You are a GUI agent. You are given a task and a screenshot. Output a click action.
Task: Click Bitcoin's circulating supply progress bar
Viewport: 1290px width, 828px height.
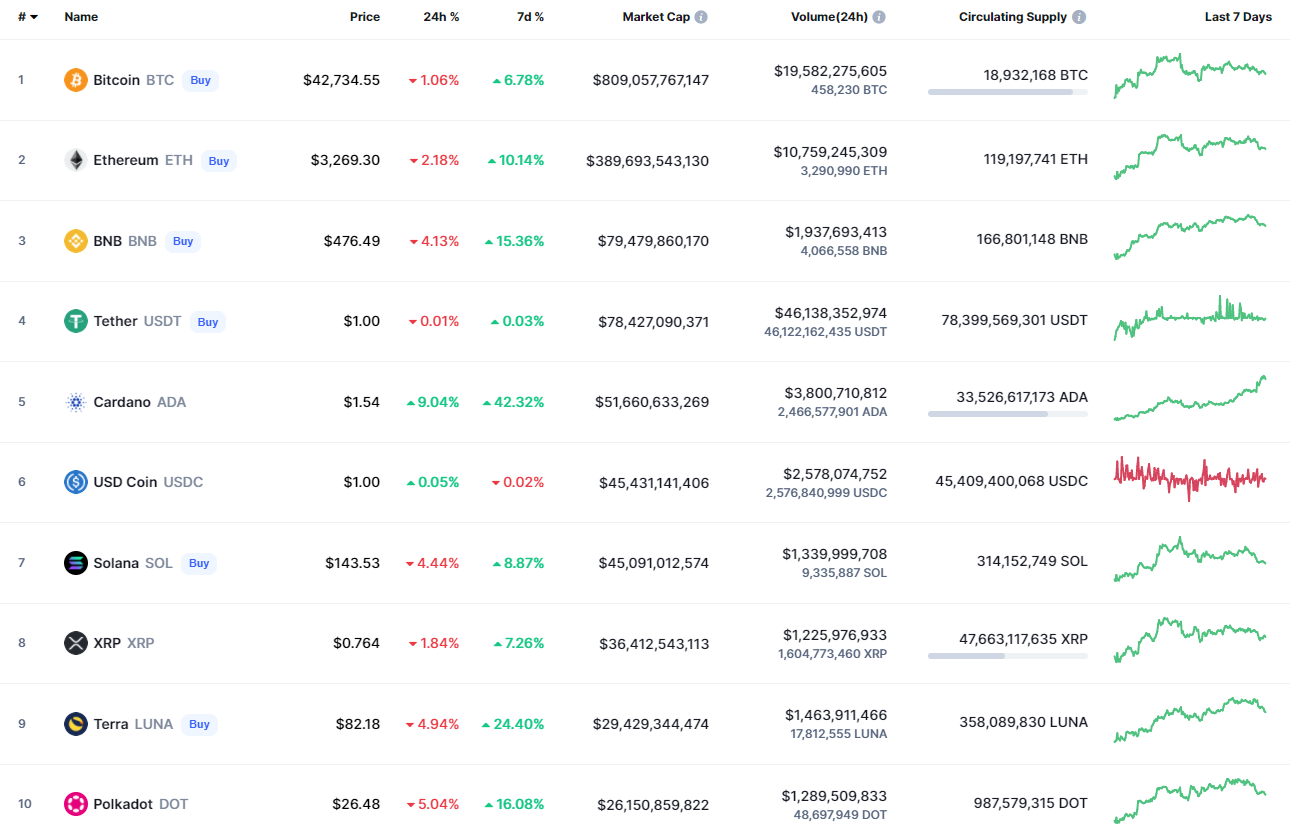(1007, 92)
